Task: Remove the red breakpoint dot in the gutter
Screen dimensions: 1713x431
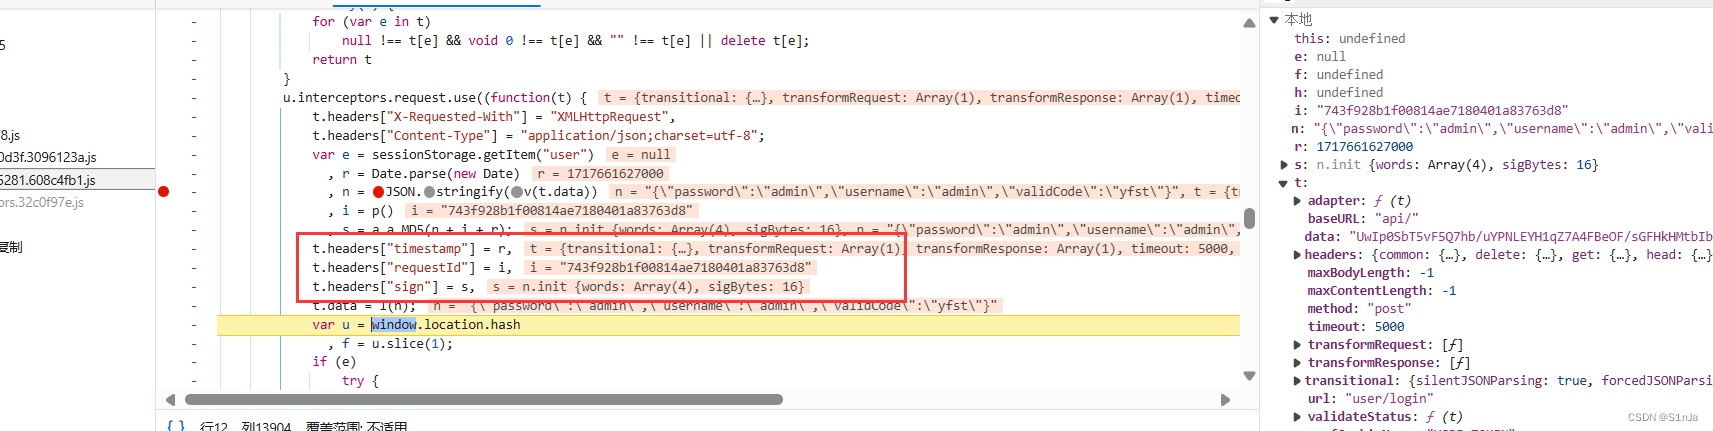Action: (x=164, y=191)
